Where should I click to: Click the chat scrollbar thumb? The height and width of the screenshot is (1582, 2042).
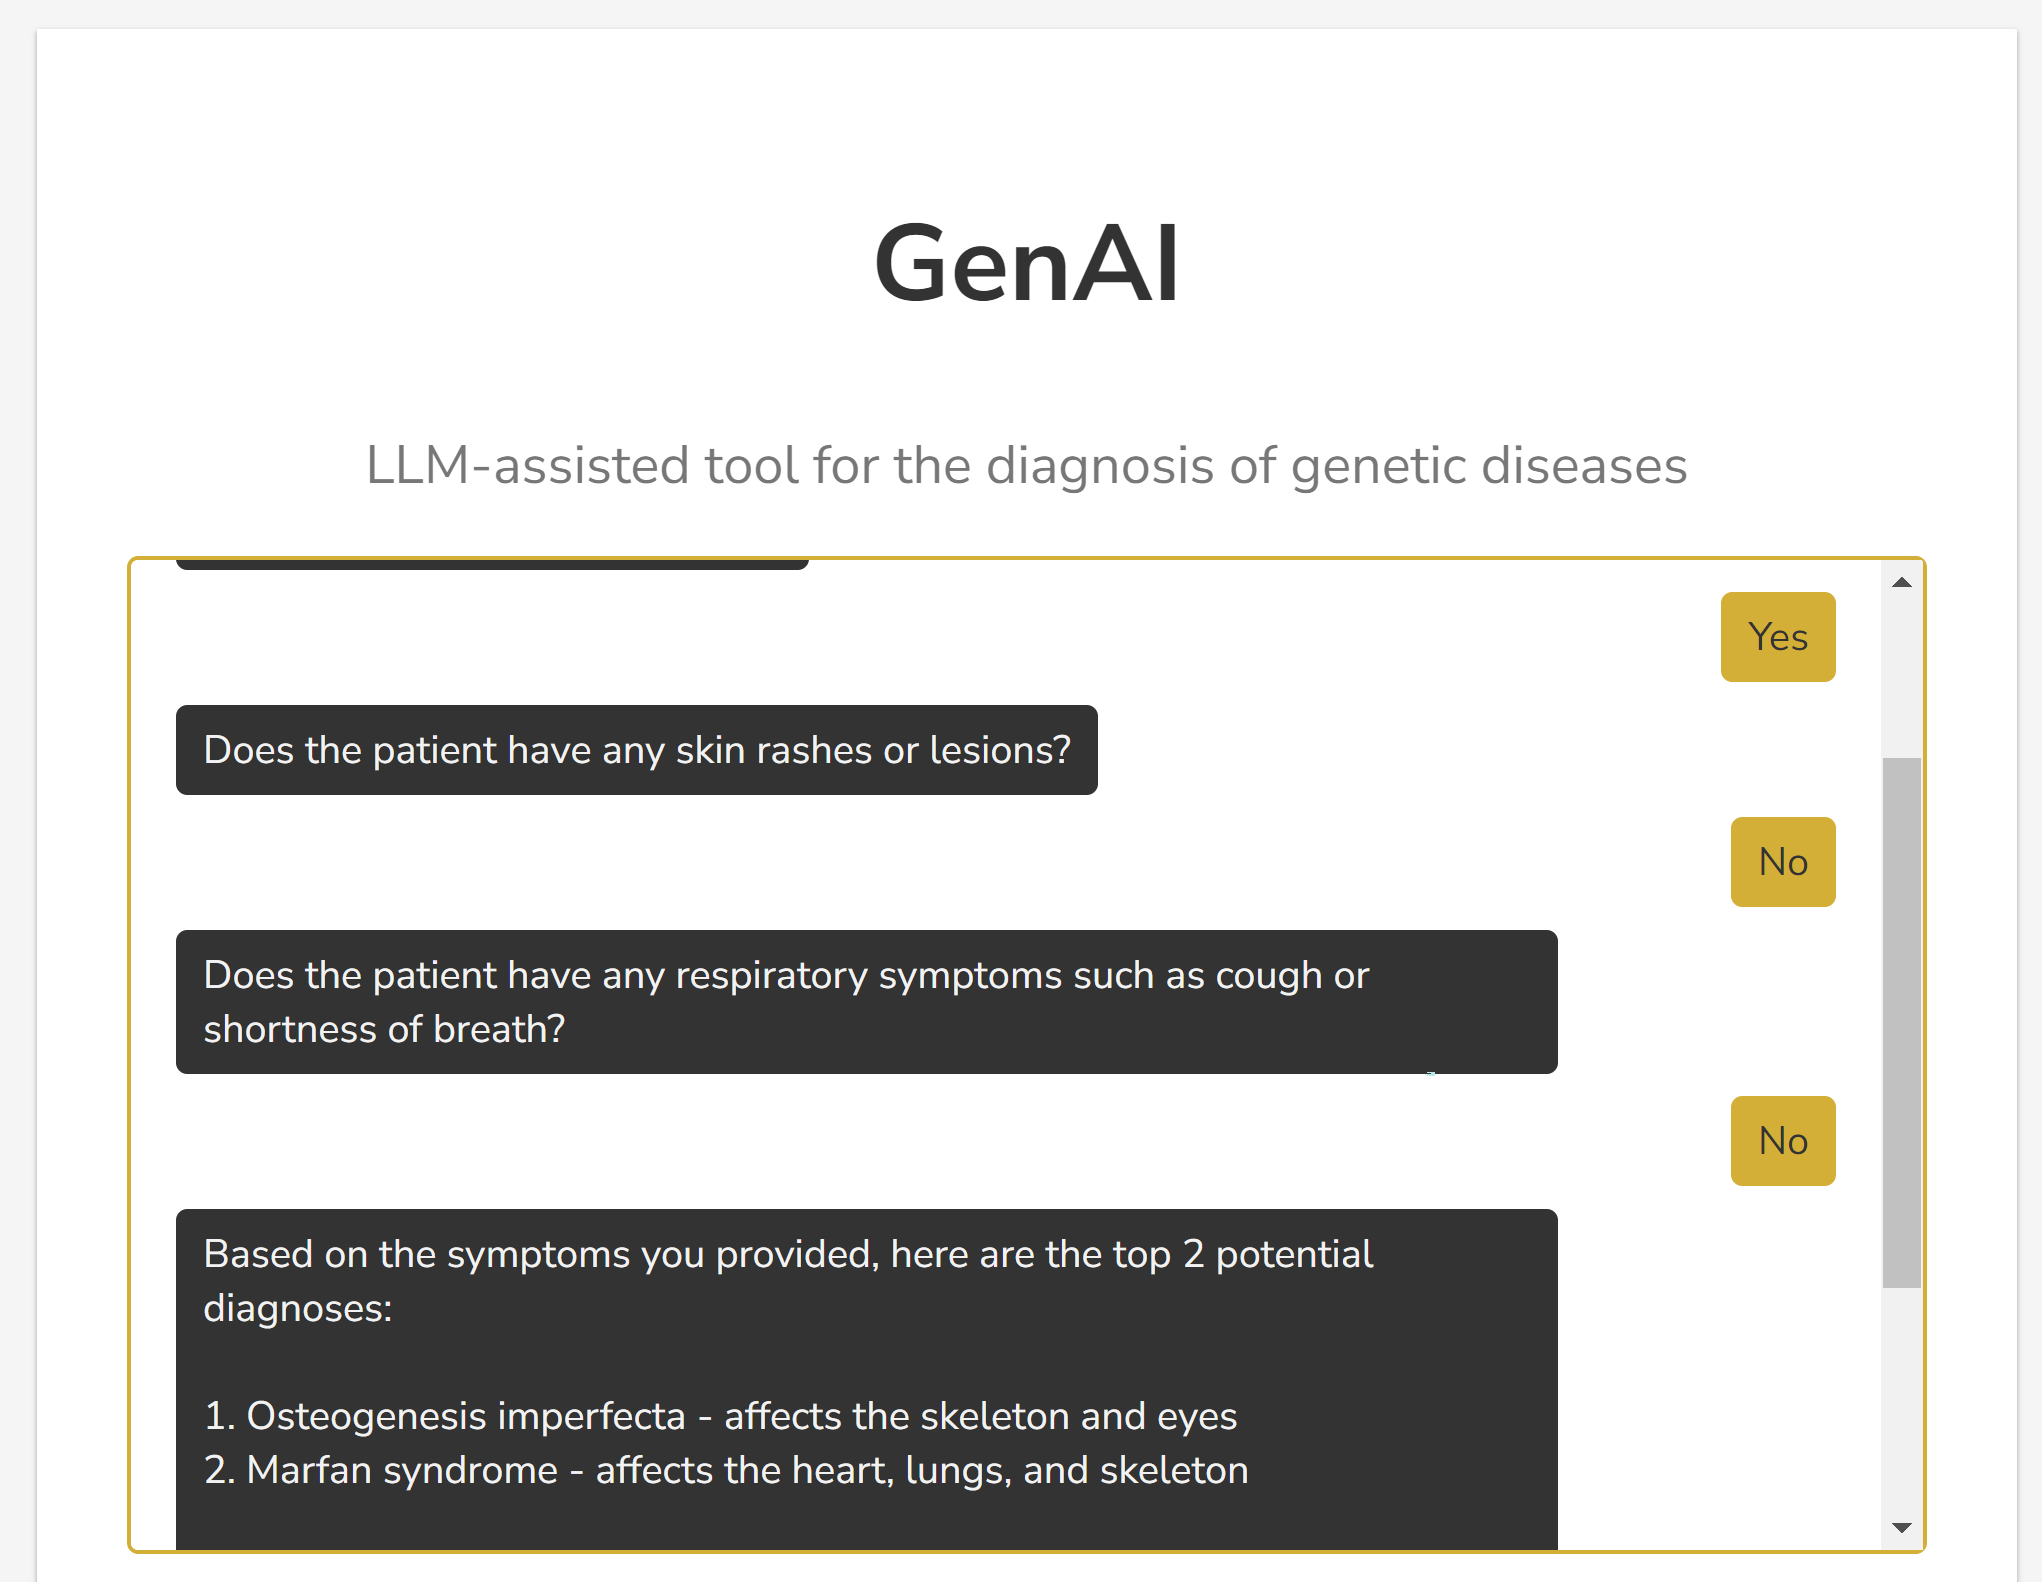[x=1901, y=1020]
